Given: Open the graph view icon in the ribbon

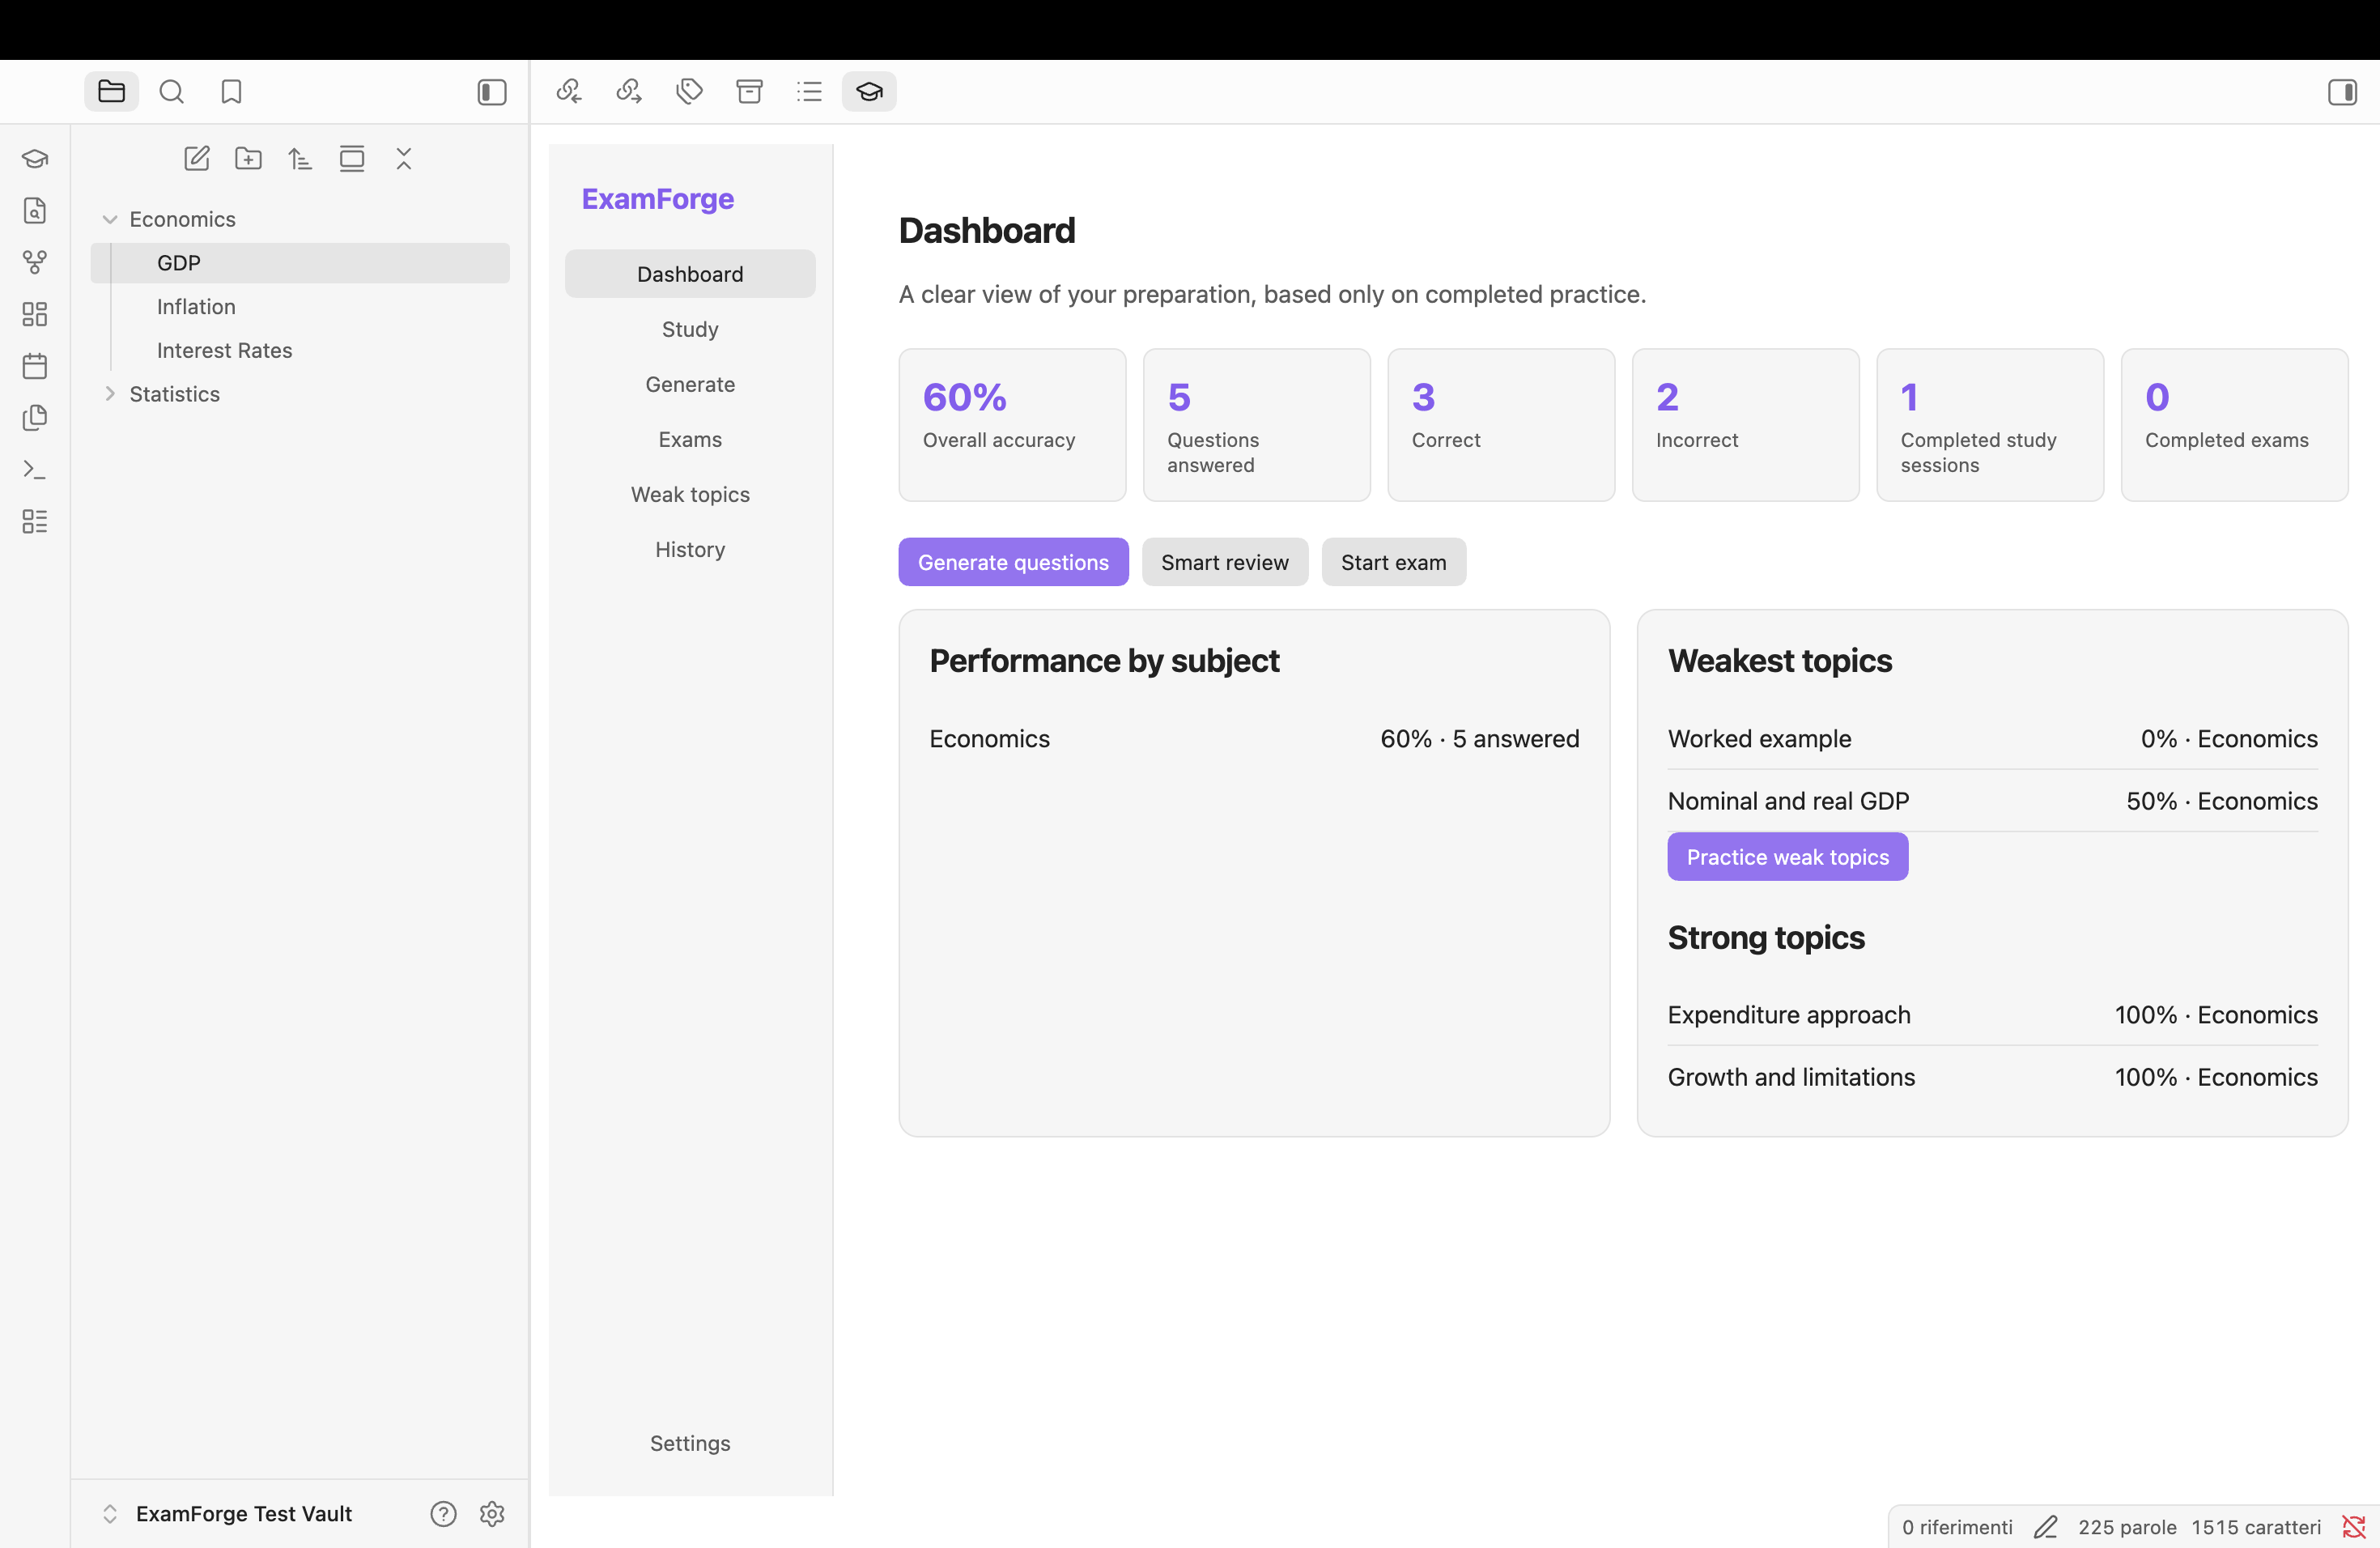Looking at the screenshot, I should pyautogui.click(x=35, y=263).
